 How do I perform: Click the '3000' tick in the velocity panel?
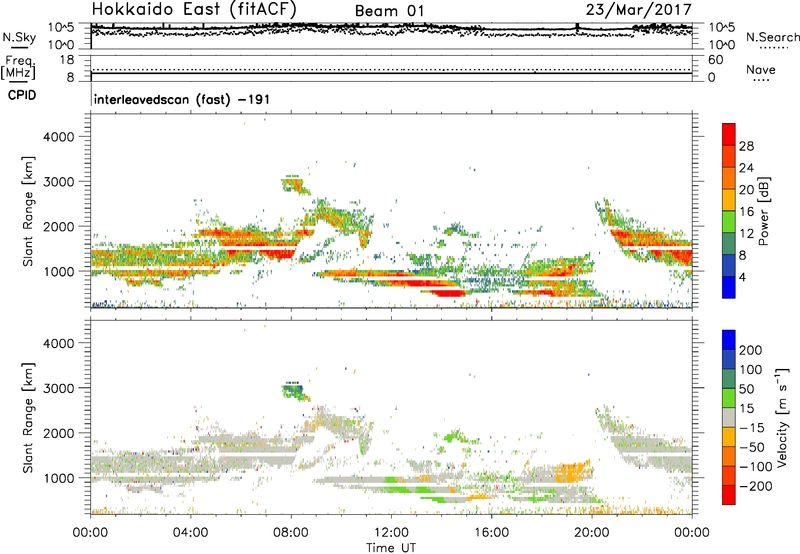tap(59, 388)
